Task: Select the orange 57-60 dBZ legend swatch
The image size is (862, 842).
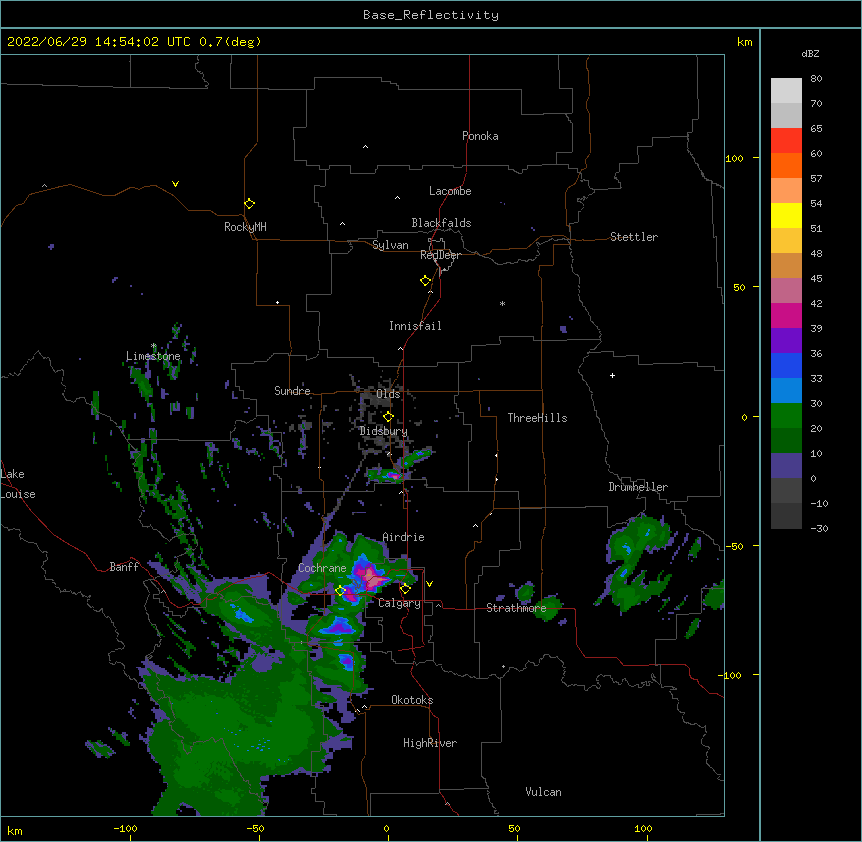Action: (786, 165)
